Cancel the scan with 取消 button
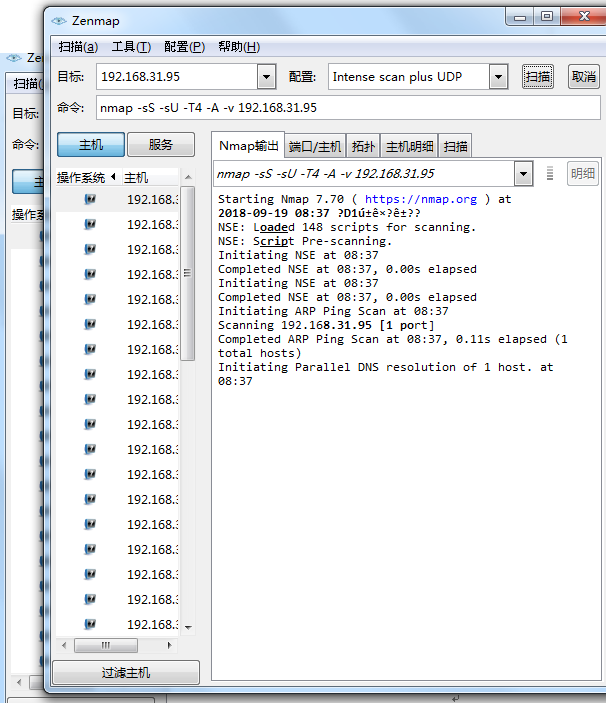Screen dimensions: 606x703 point(584,77)
